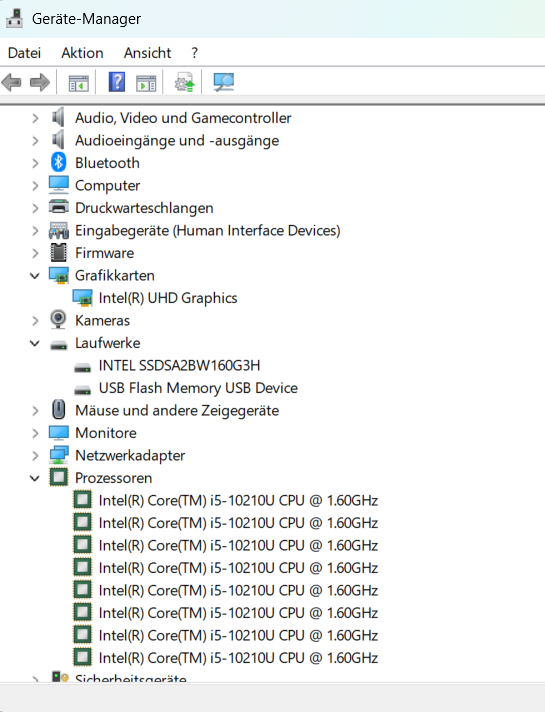The height and width of the screenshot is (712, 545).
Task: Expand the Computer category
Action: coord(35,186)
